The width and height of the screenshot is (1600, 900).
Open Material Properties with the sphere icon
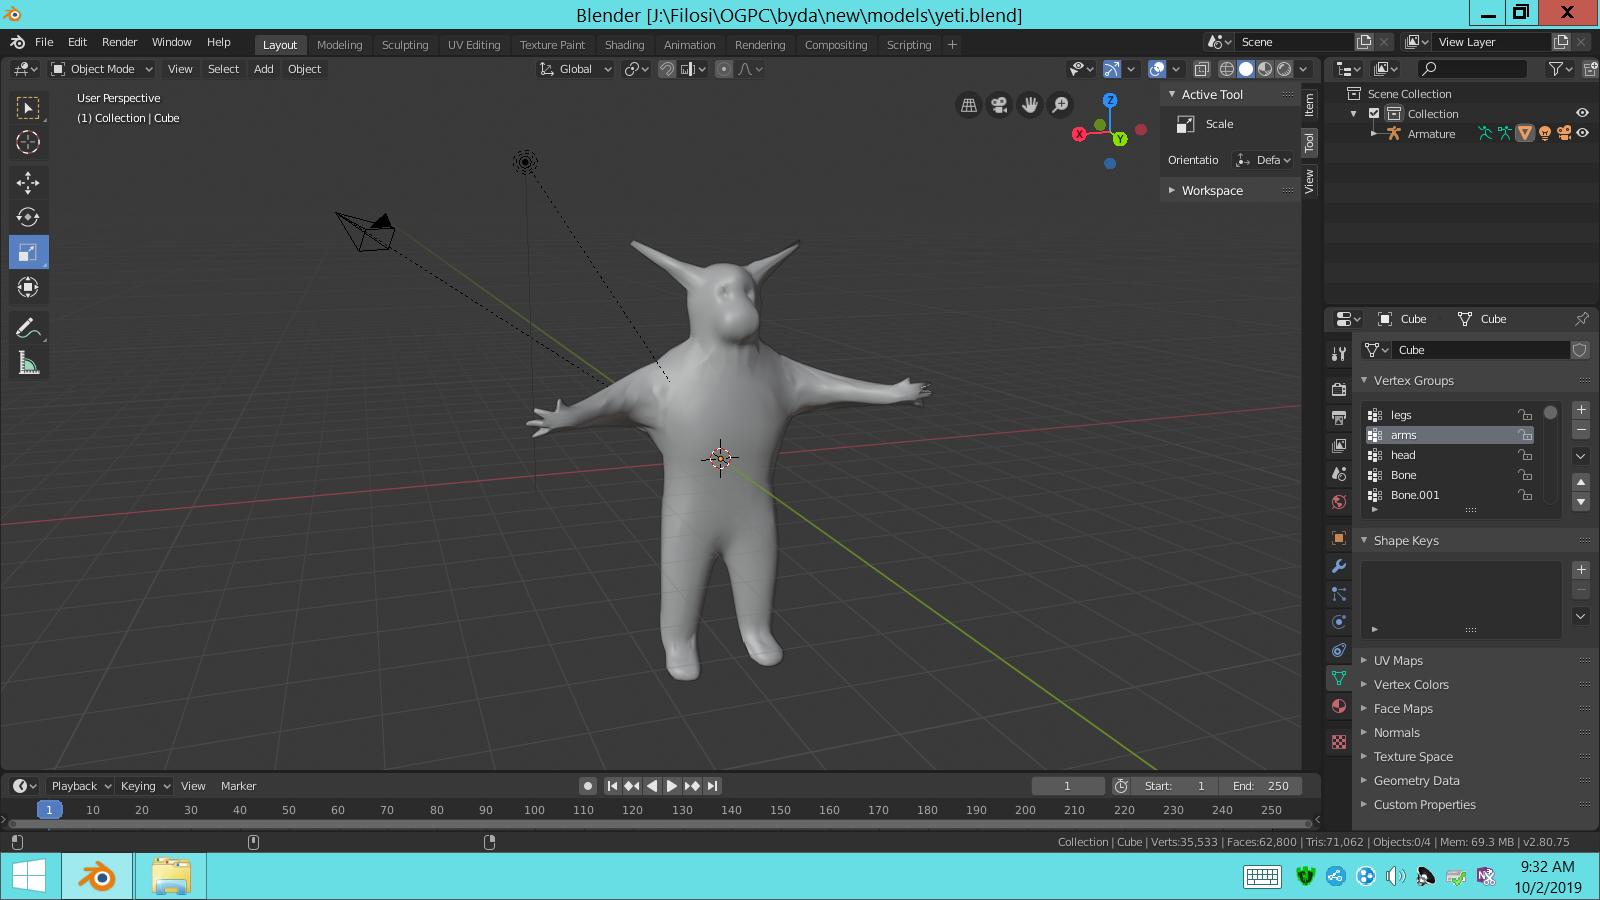click(x=1339, y=706)
